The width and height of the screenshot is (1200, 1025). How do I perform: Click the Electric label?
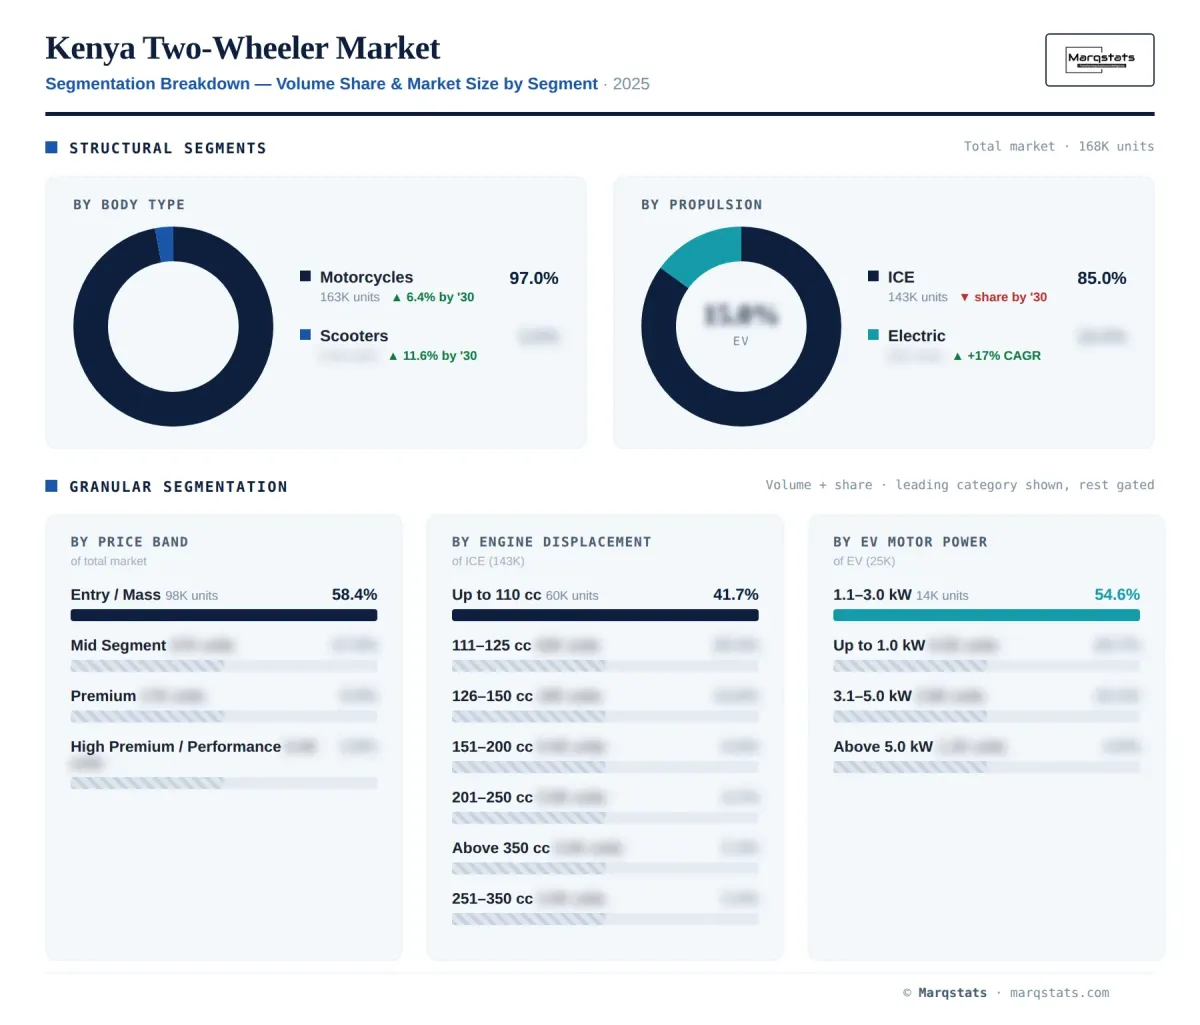[916, 336]
